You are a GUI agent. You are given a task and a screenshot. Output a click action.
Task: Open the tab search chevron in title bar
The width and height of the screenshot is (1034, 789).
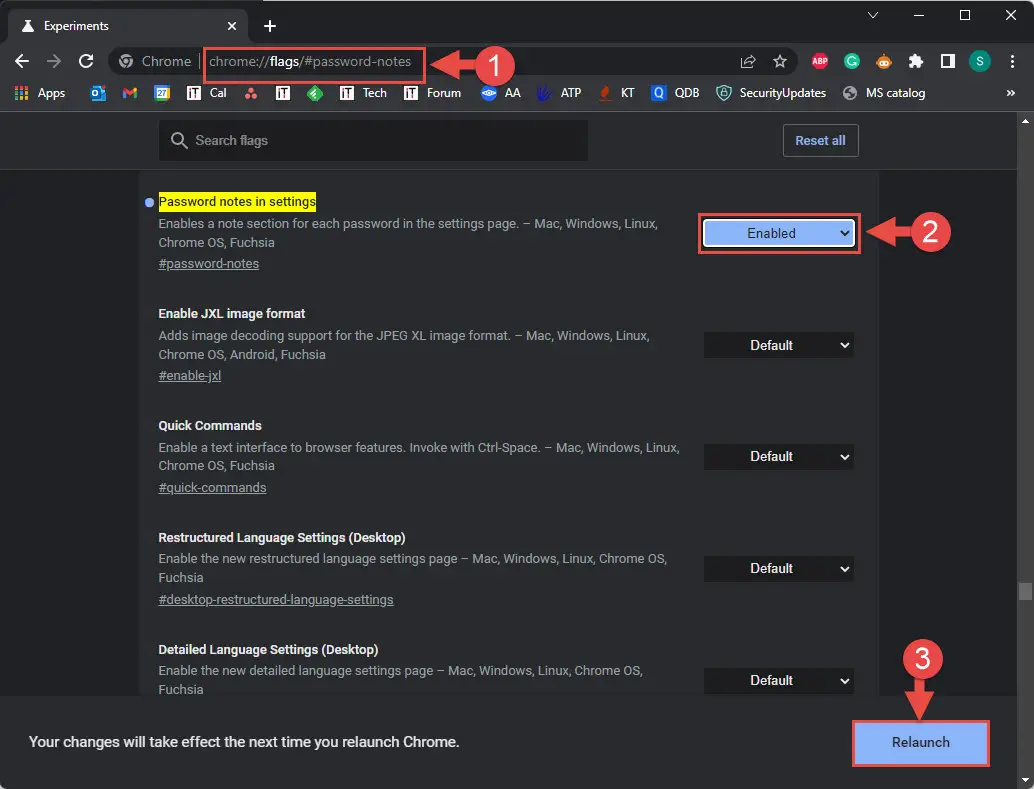pos(872,15)
